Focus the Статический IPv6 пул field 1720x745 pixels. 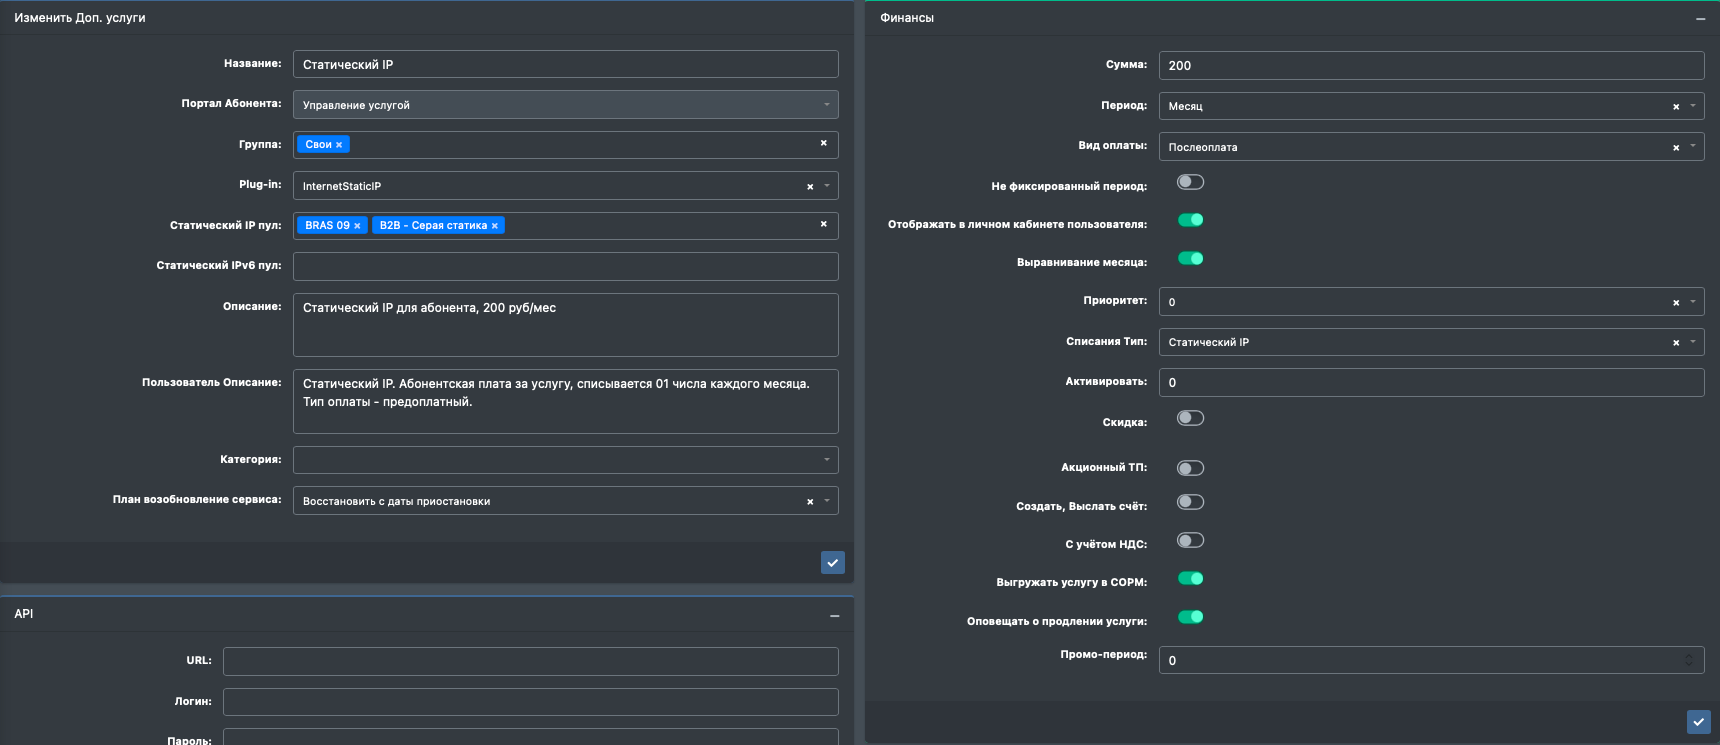pos(566,266)
